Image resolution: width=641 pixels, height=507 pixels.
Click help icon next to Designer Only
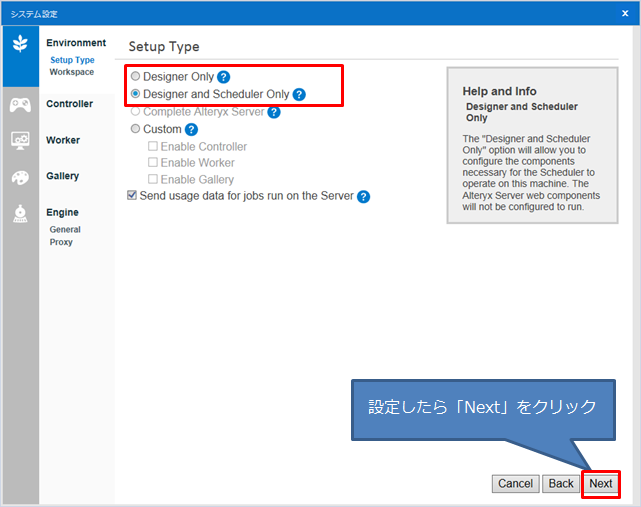click(224, 77)
